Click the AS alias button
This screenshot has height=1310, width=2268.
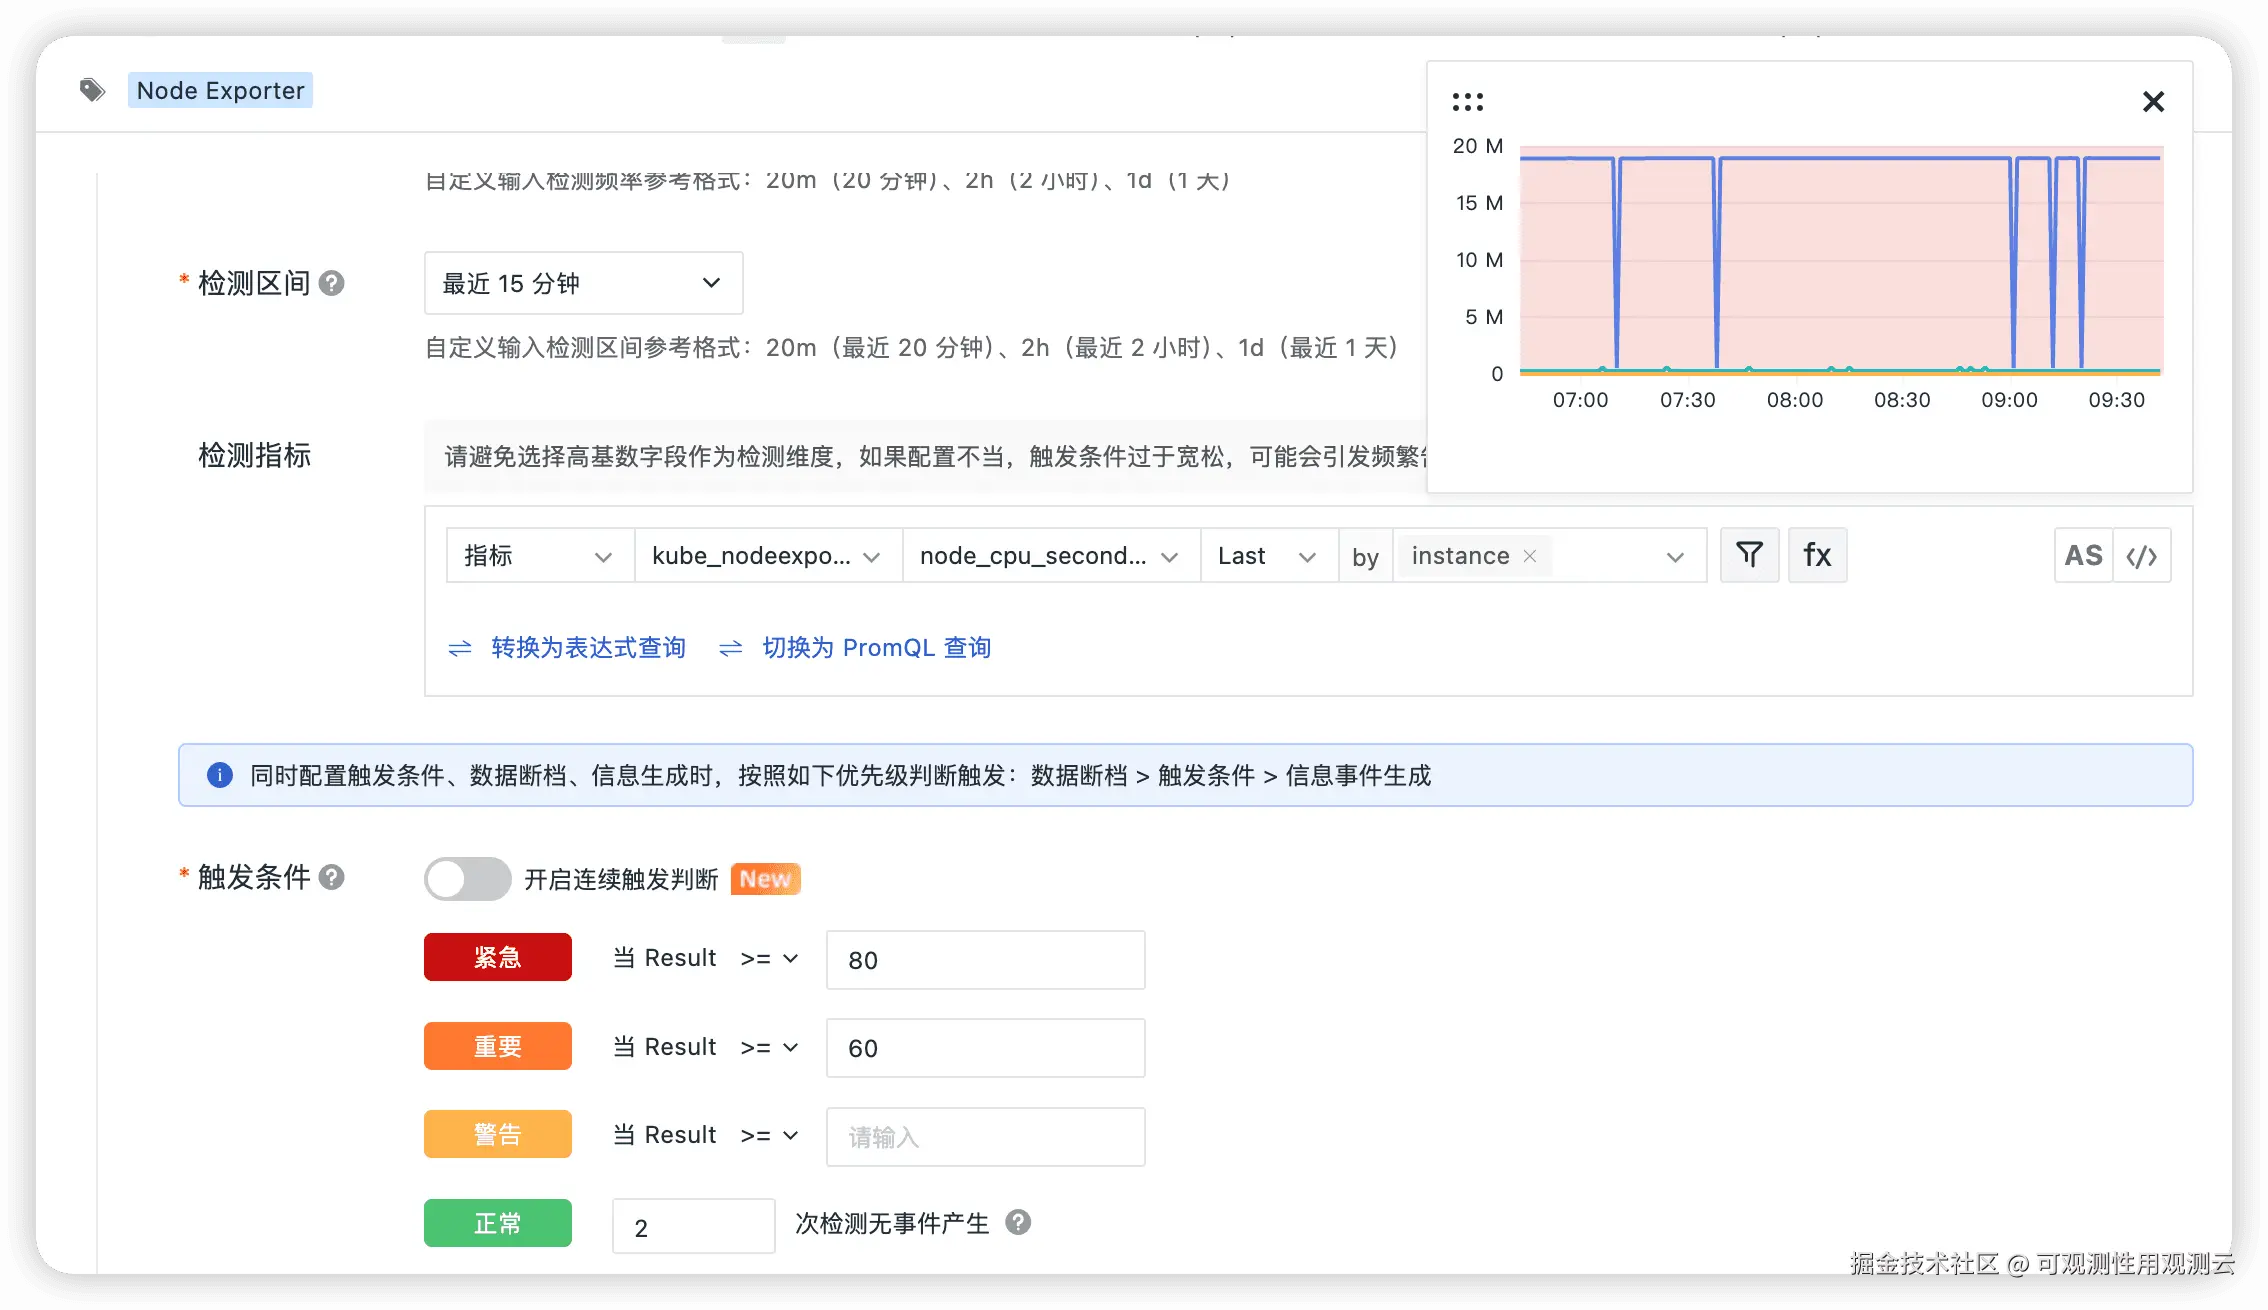[x=2084, y=555]
